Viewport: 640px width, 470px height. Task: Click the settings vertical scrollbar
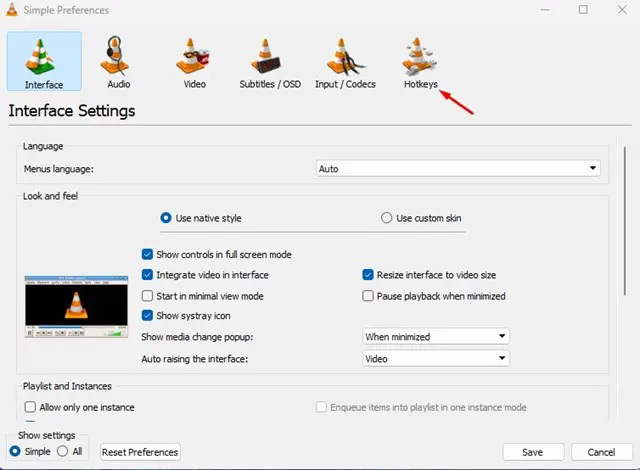point(625,220)
